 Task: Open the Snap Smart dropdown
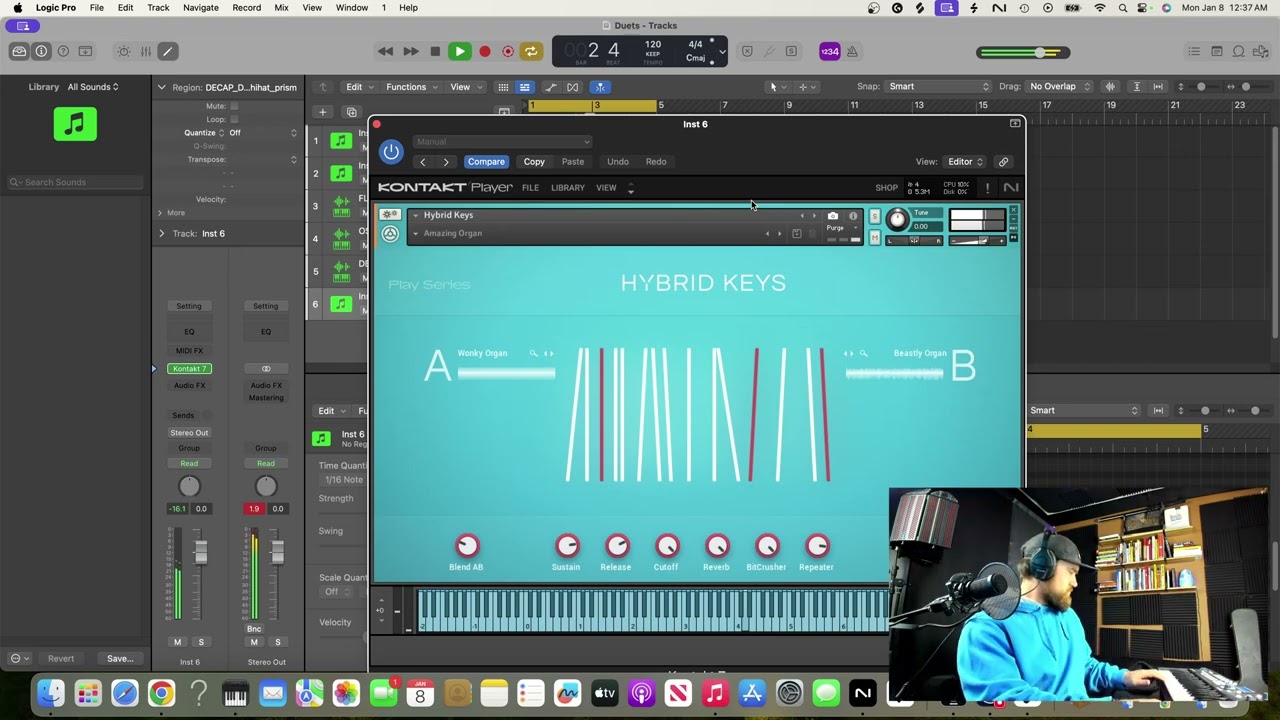pyautogui.click(x=939, y=87)
